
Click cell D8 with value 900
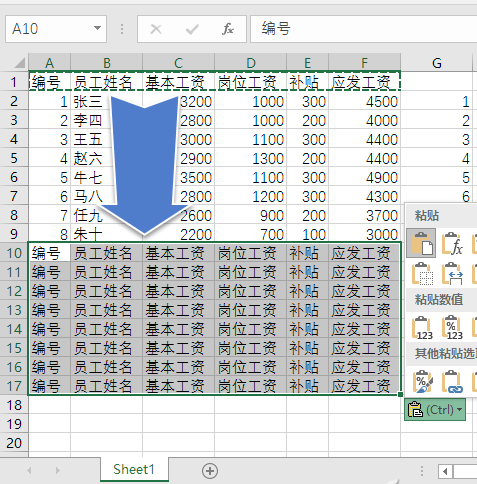point(251,215)
